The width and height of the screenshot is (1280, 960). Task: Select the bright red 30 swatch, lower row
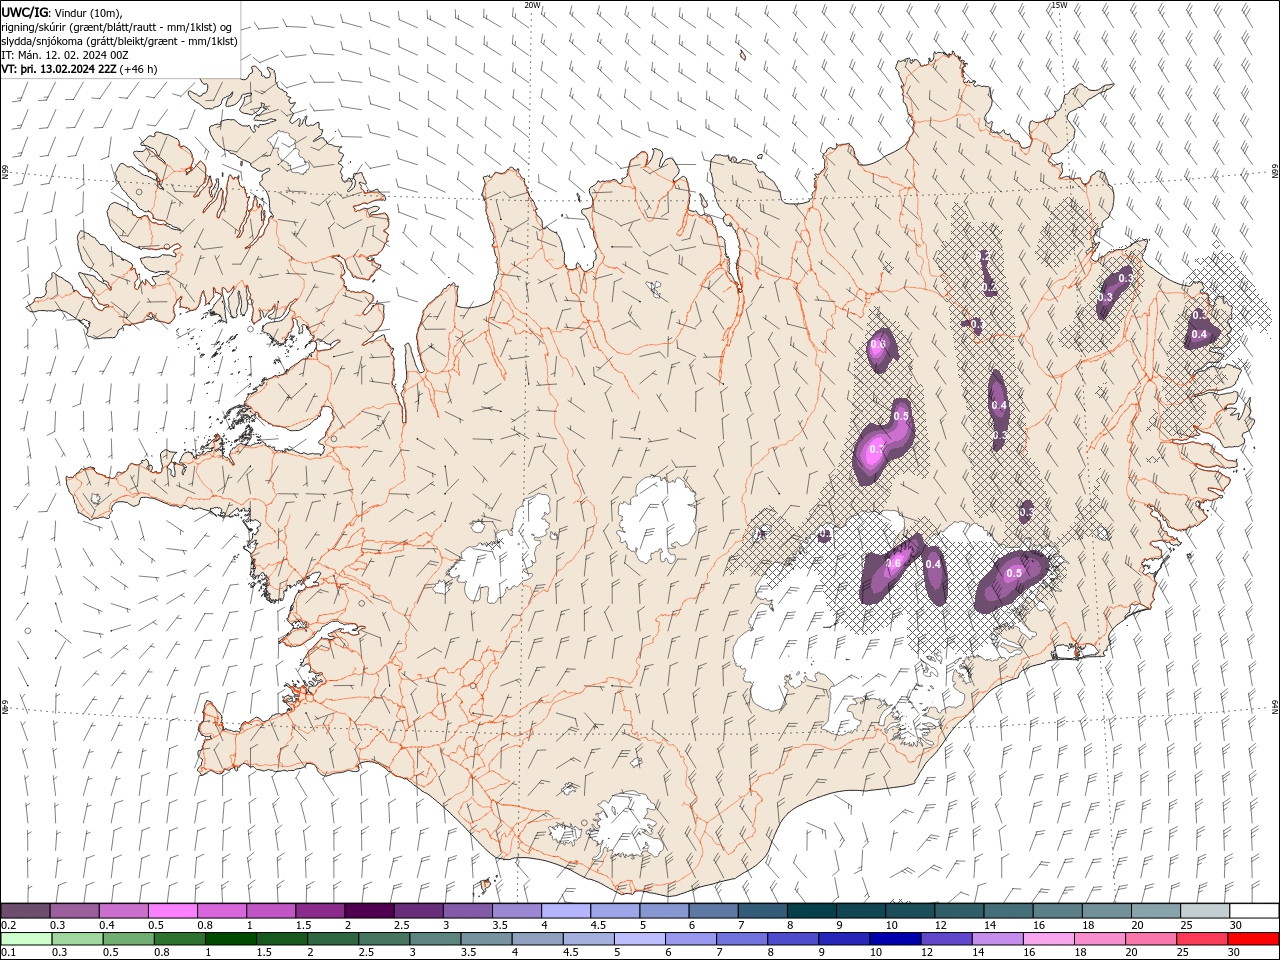[1253, 939]
